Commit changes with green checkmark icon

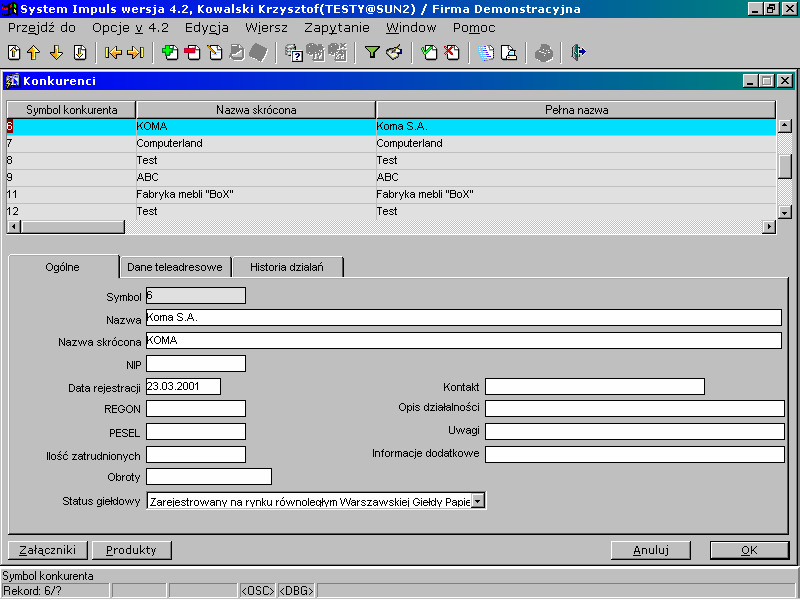tap(429, 53)
